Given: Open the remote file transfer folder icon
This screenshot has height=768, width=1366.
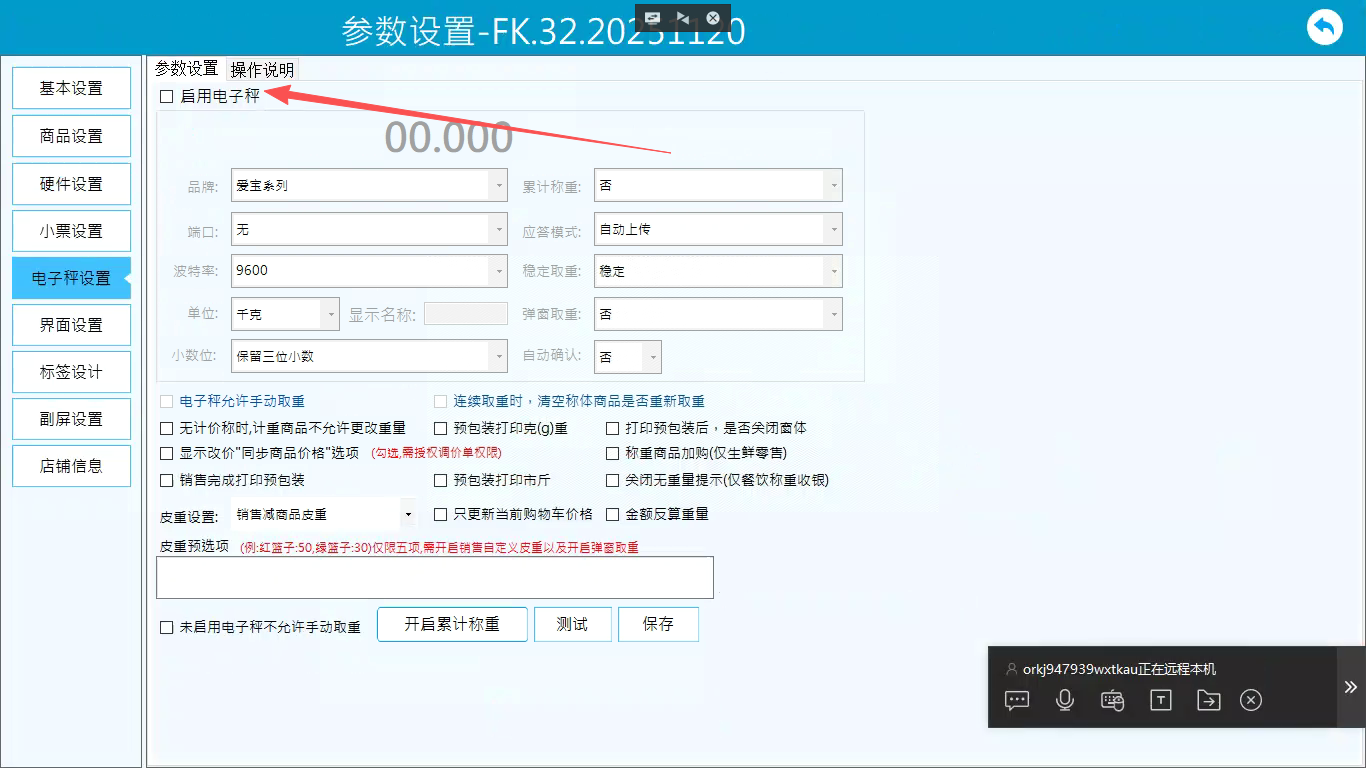Looking at the screenshot, I should [1208, 700].
